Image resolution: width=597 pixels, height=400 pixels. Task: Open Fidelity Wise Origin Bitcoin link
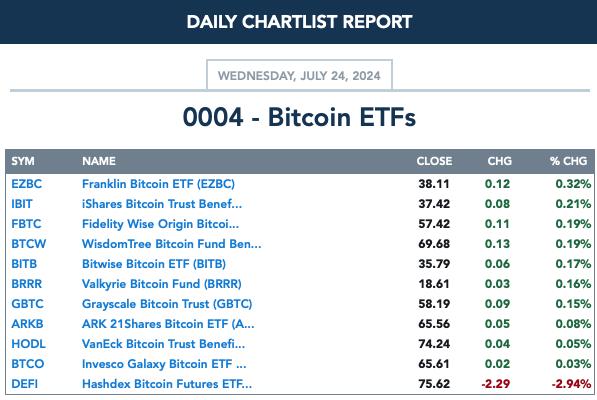(160, 224)
